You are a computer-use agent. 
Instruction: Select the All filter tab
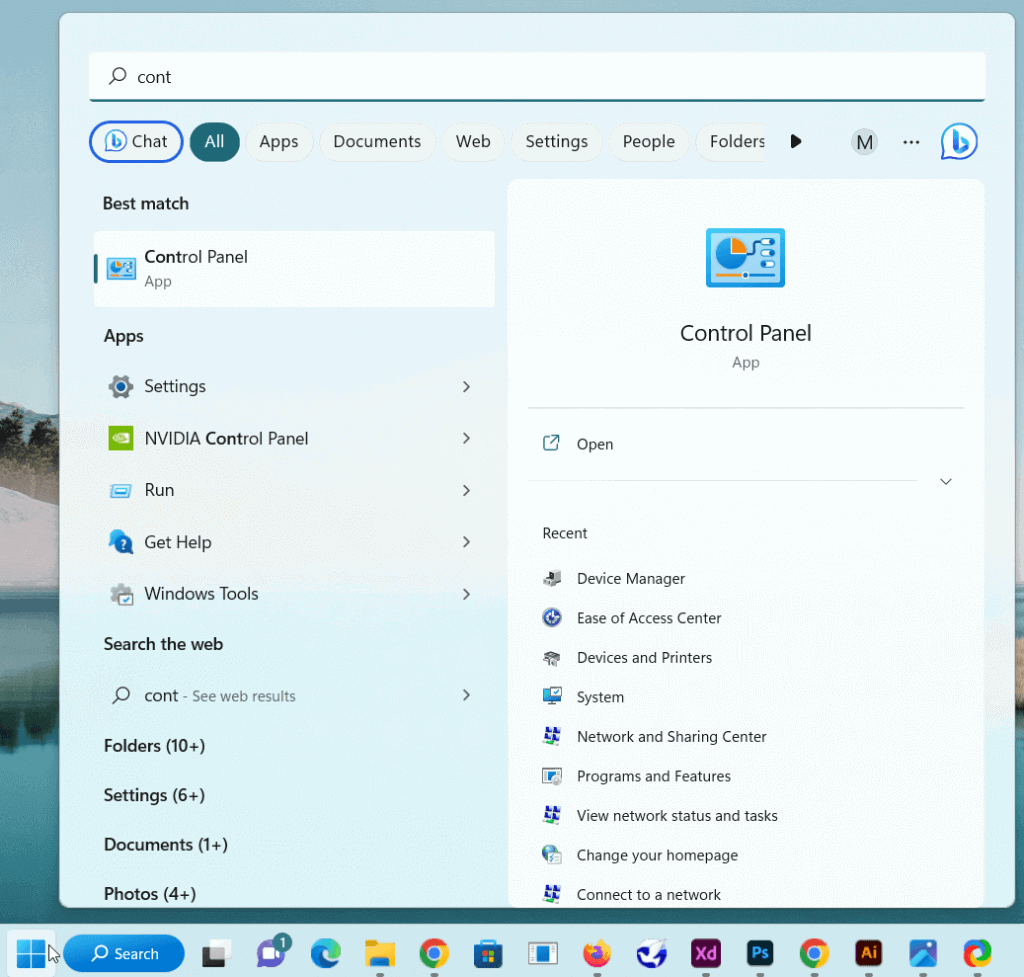[214, 142]
